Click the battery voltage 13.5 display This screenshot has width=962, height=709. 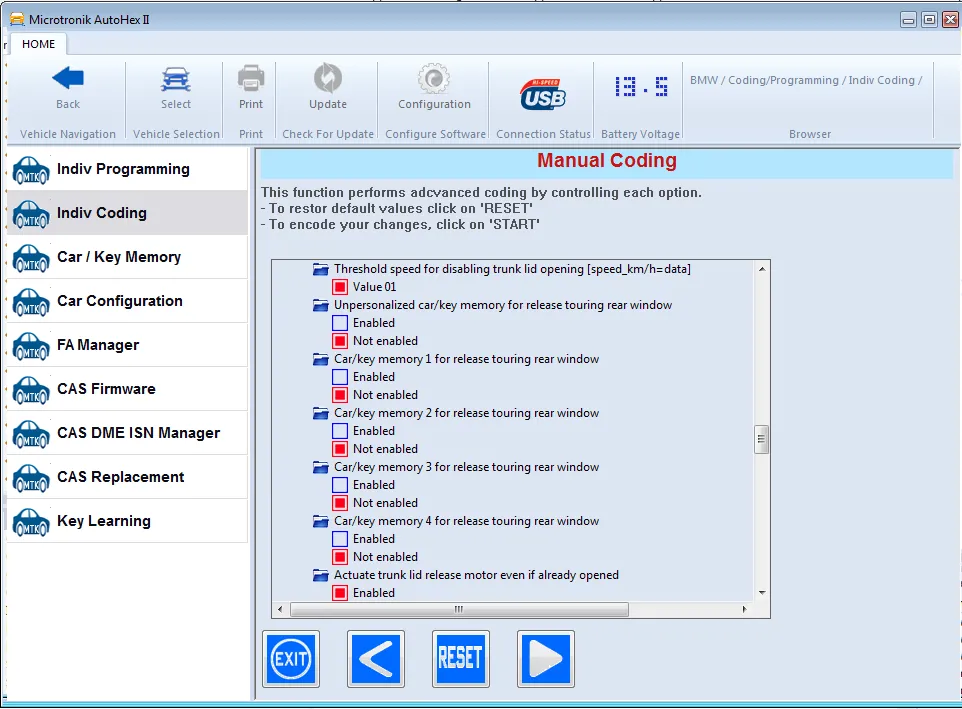click(641, 86)
